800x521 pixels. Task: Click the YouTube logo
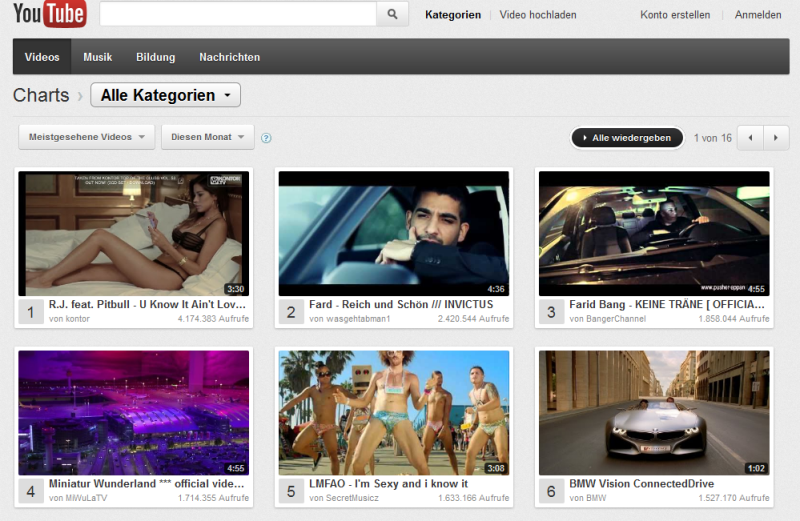(x=50, y=14)
